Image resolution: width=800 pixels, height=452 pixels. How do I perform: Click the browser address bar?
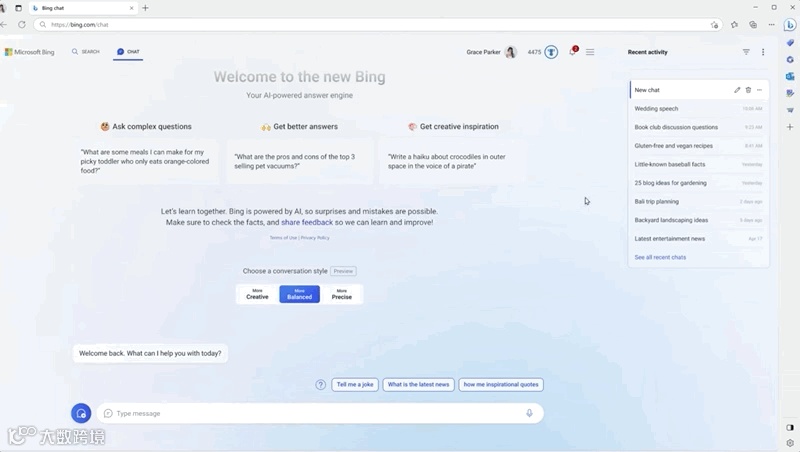tap(378, 24)
